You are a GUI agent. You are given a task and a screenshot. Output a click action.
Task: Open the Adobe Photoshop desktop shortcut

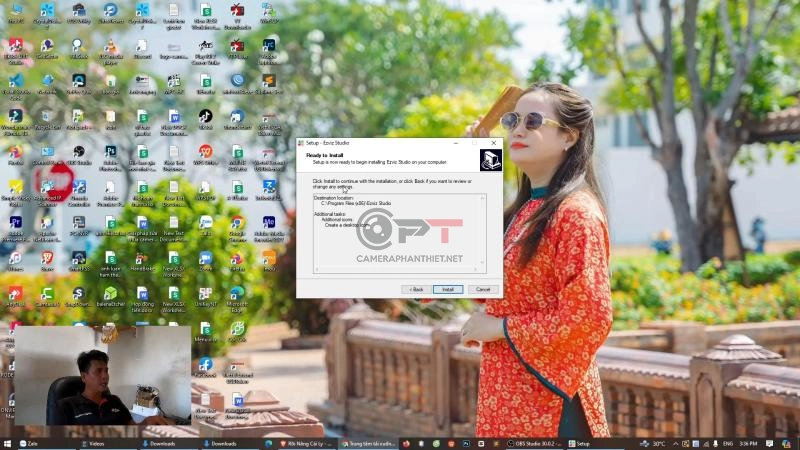[111, 156]
